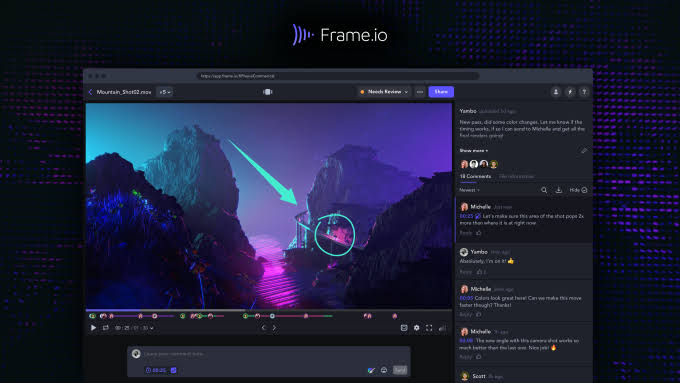680x383 pixels.
Task: Click the Mountain_Shot02.mov file title
Action: [x=124, y=92]
